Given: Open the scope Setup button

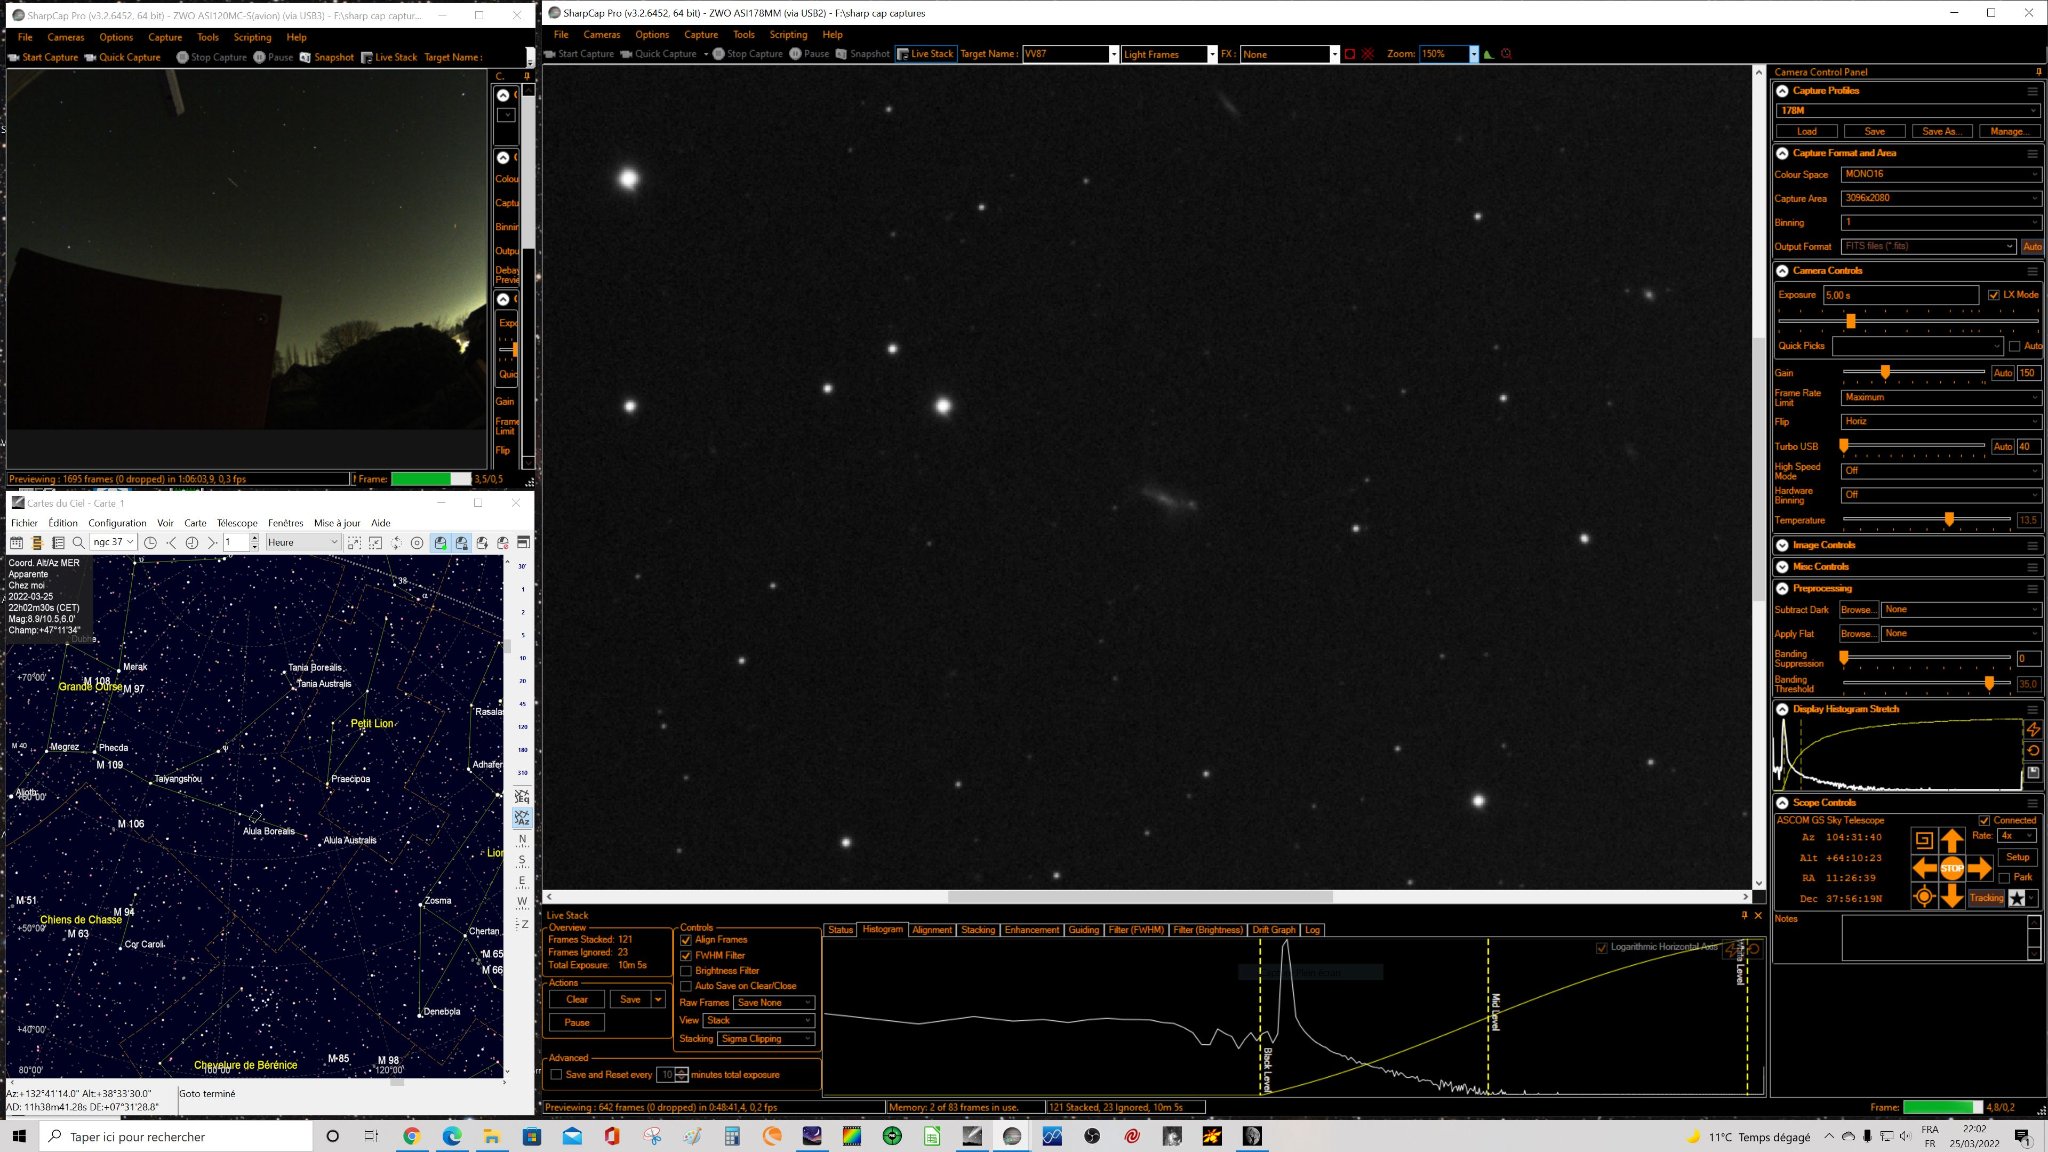Looking at the screenshot, I should 2018,857.
